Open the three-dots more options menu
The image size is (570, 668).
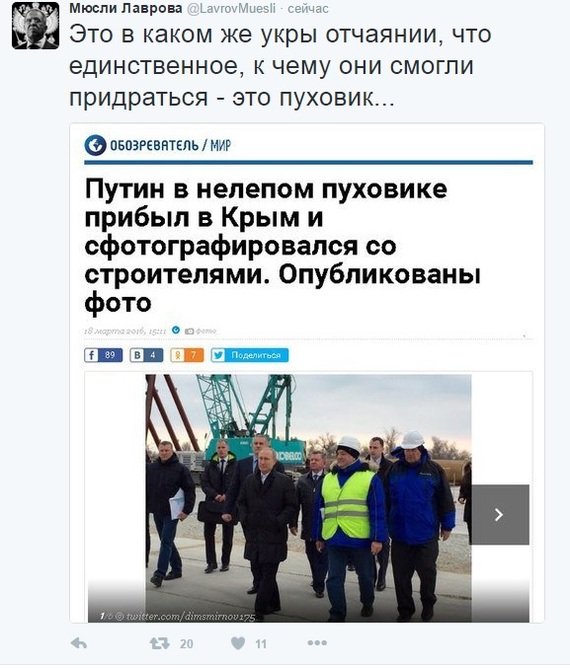point(317,642)
